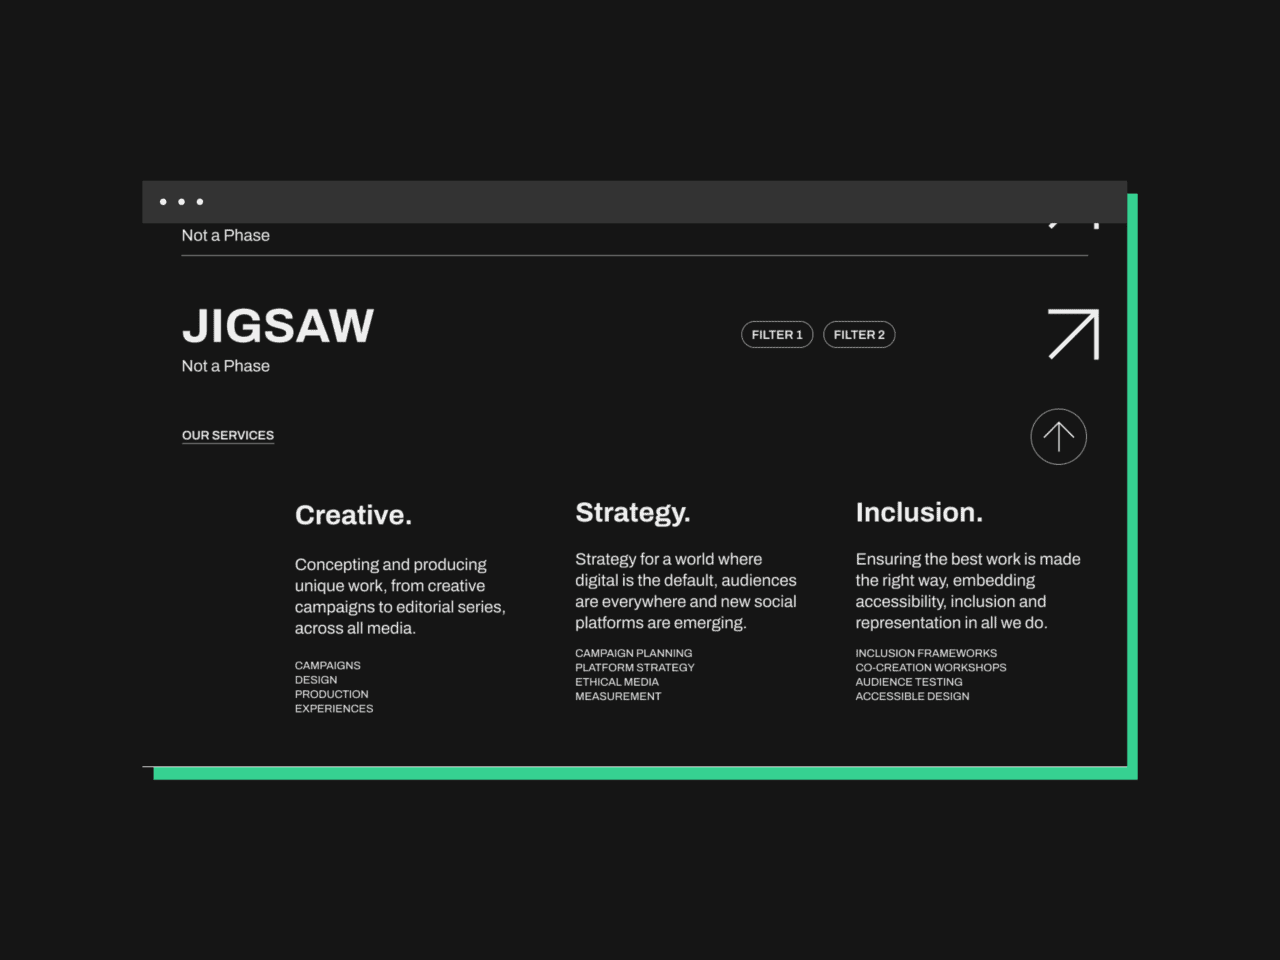Viewport: 1280px width, 960px height.
Task: Select the FILTER 2 tag
Action: (859, 335)
